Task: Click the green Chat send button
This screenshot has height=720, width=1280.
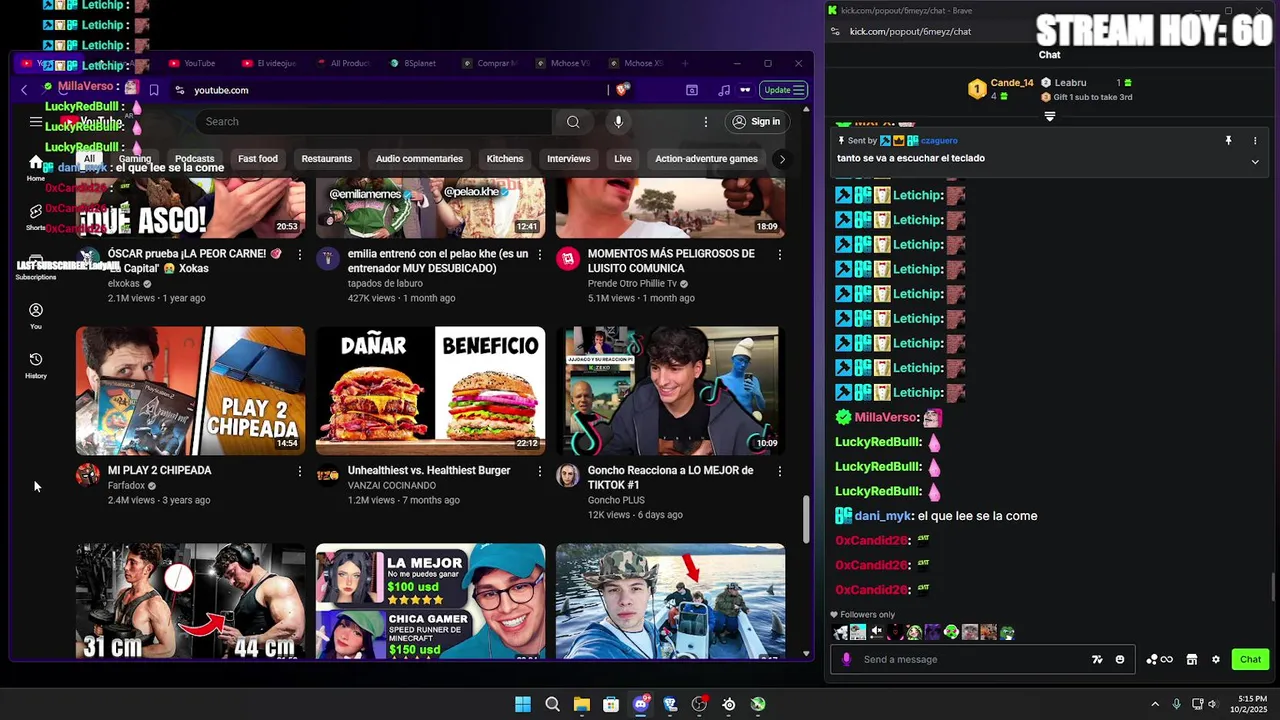Action: (1250, 660)
